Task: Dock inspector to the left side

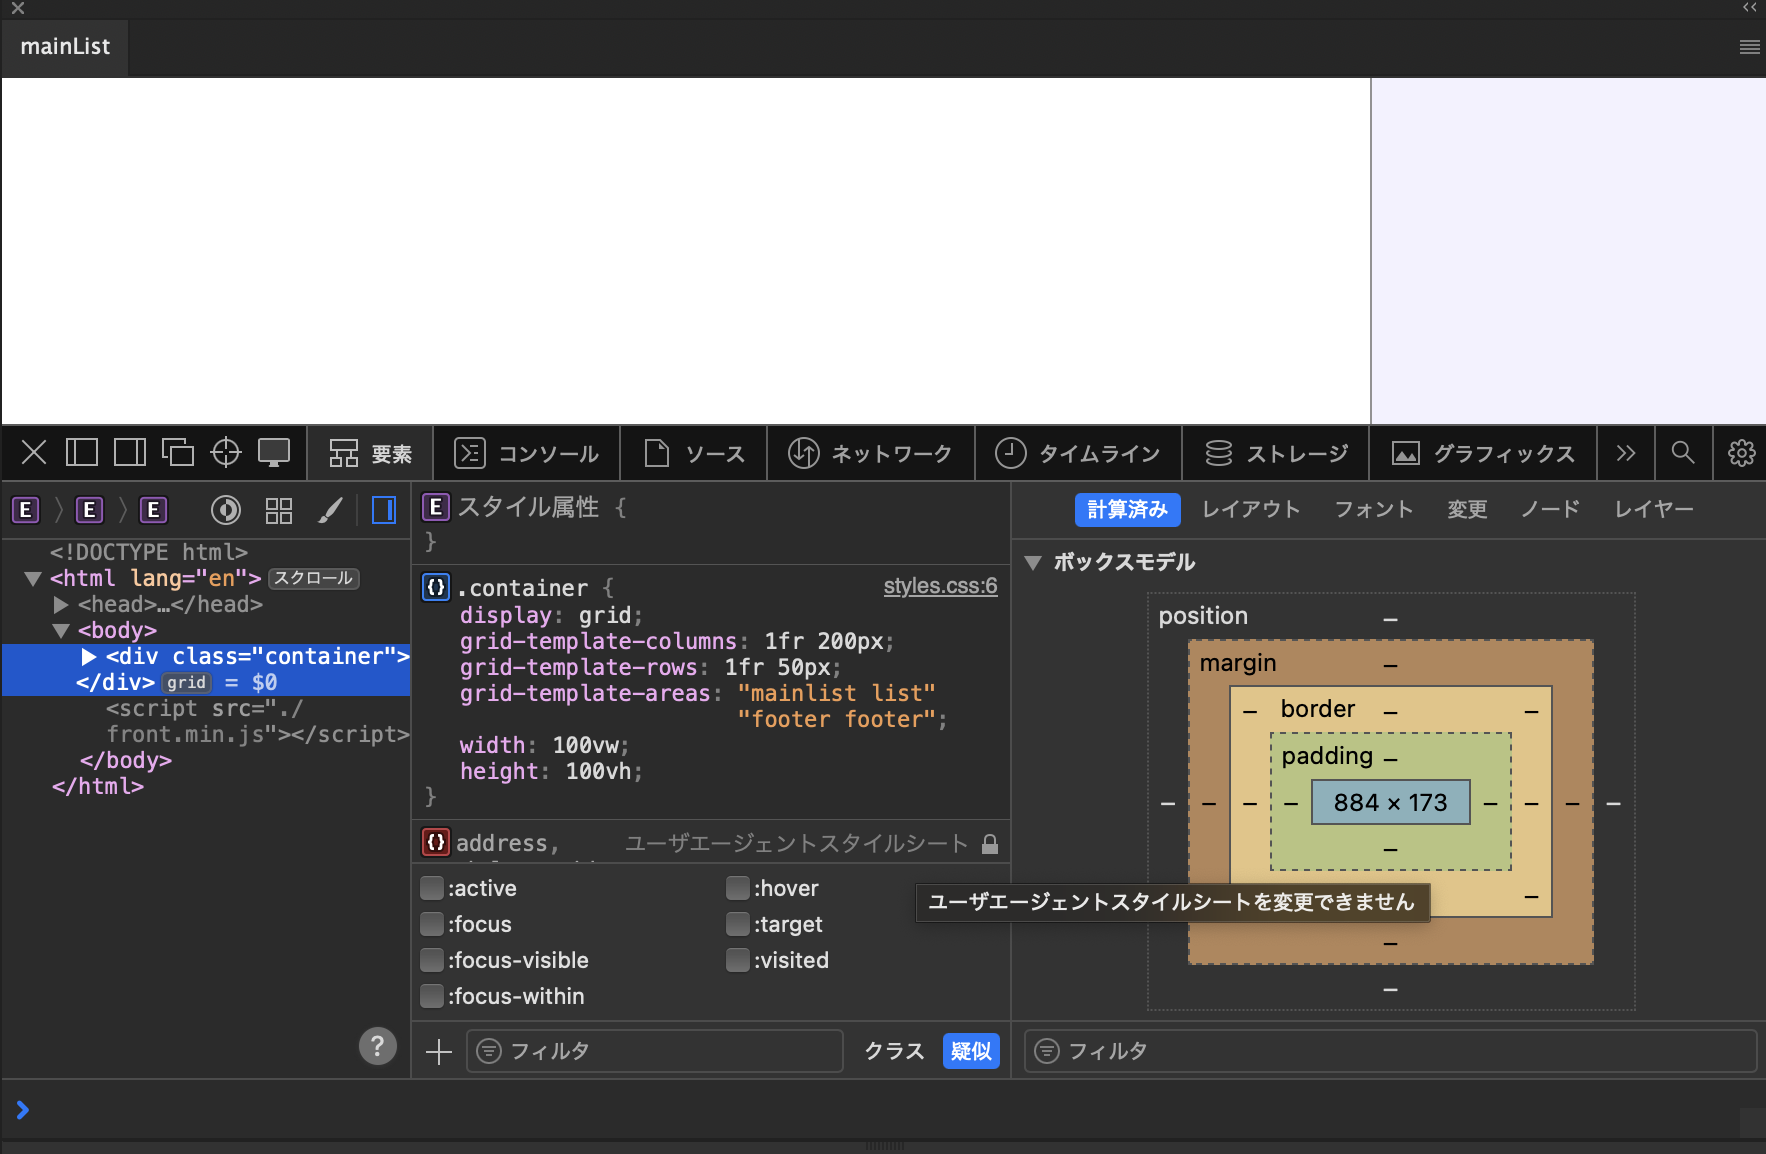Action: [82, 453]
